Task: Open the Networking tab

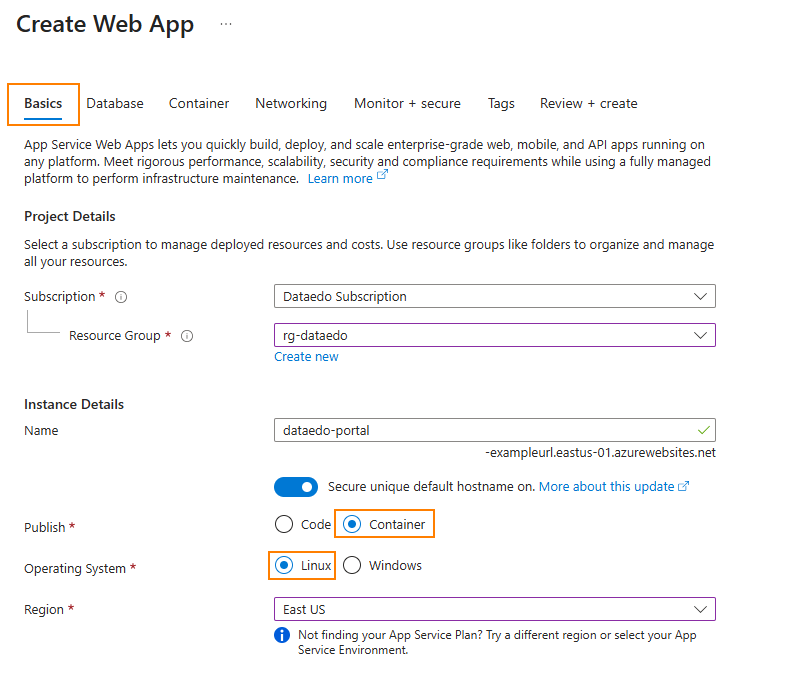Action: (290, 103)
